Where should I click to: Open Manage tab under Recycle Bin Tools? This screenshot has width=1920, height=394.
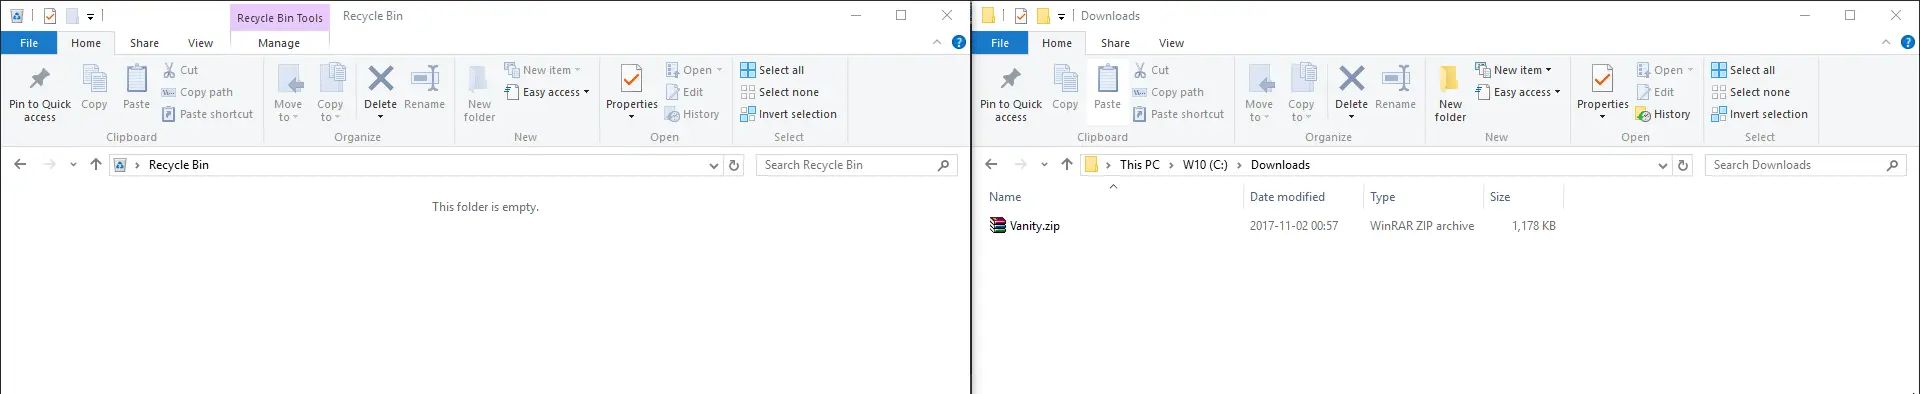click(x=279, y=43)
